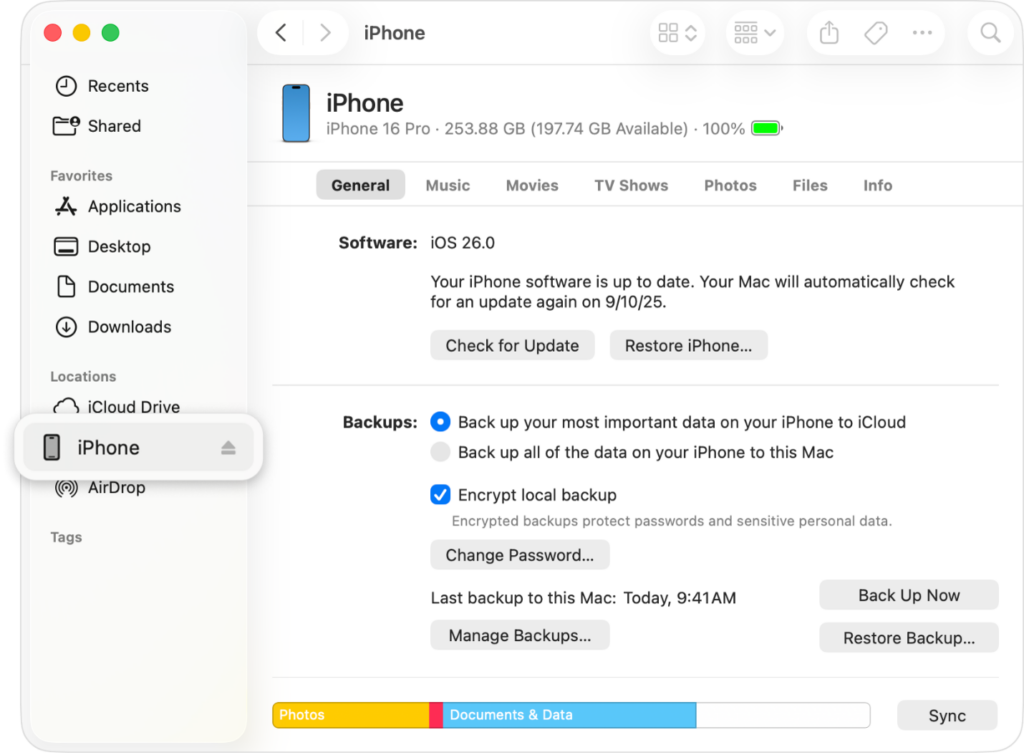Switch to the Movies tab
1024x755 pixels.
532,185
